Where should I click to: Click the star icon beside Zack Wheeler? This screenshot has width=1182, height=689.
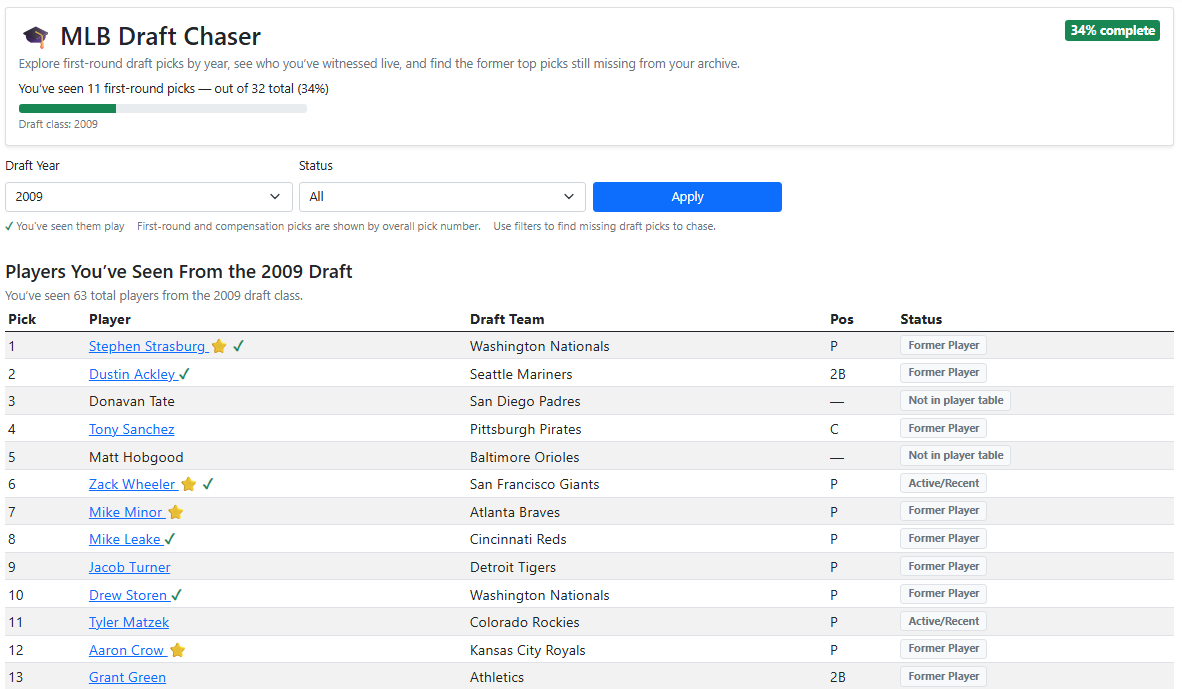188,484
